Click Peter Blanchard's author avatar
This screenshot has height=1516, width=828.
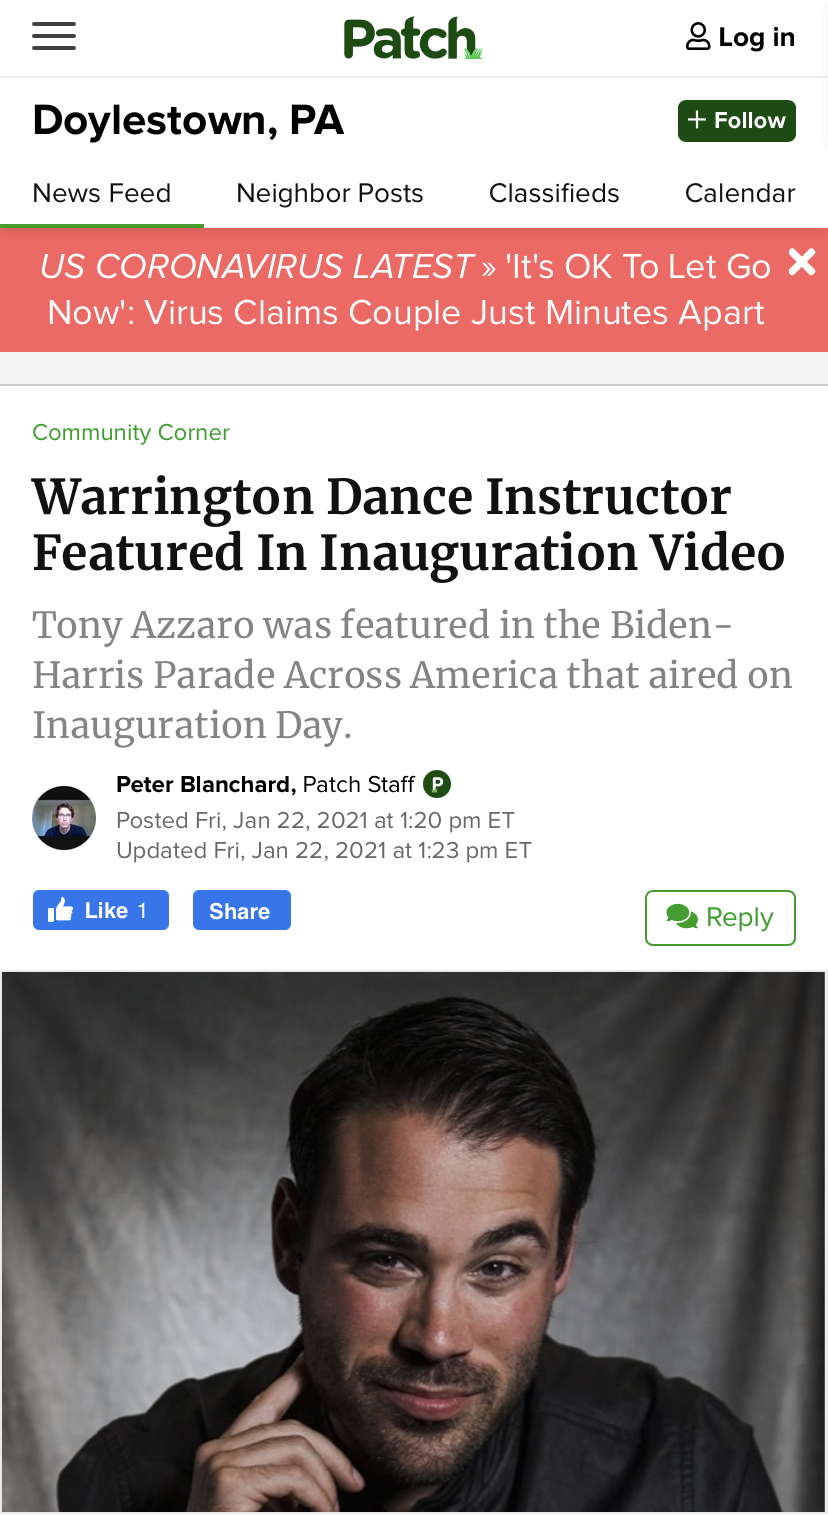(64, 818)
